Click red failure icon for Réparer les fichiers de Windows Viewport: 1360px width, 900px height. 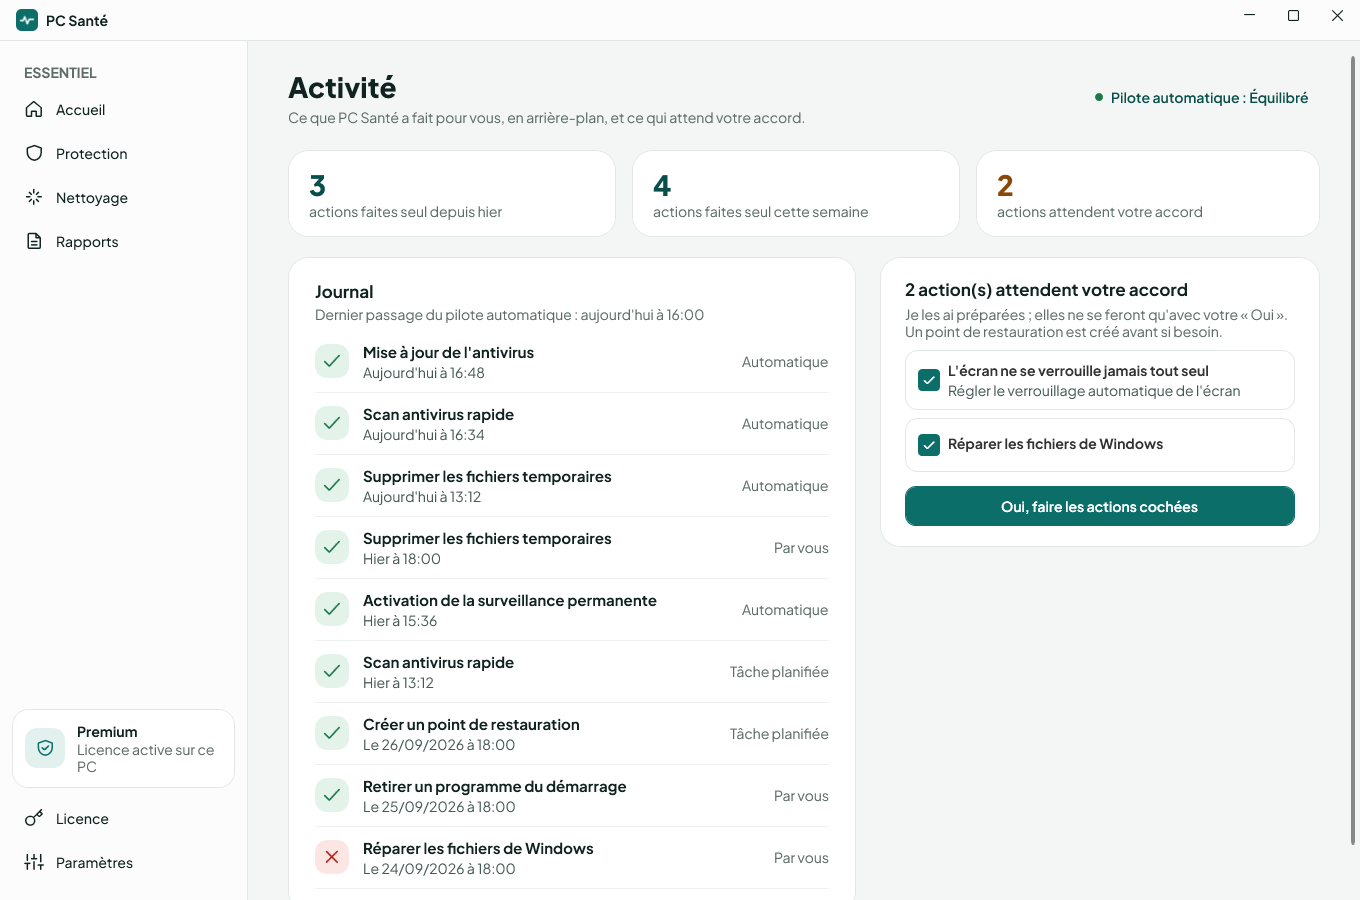pos(332,858)
